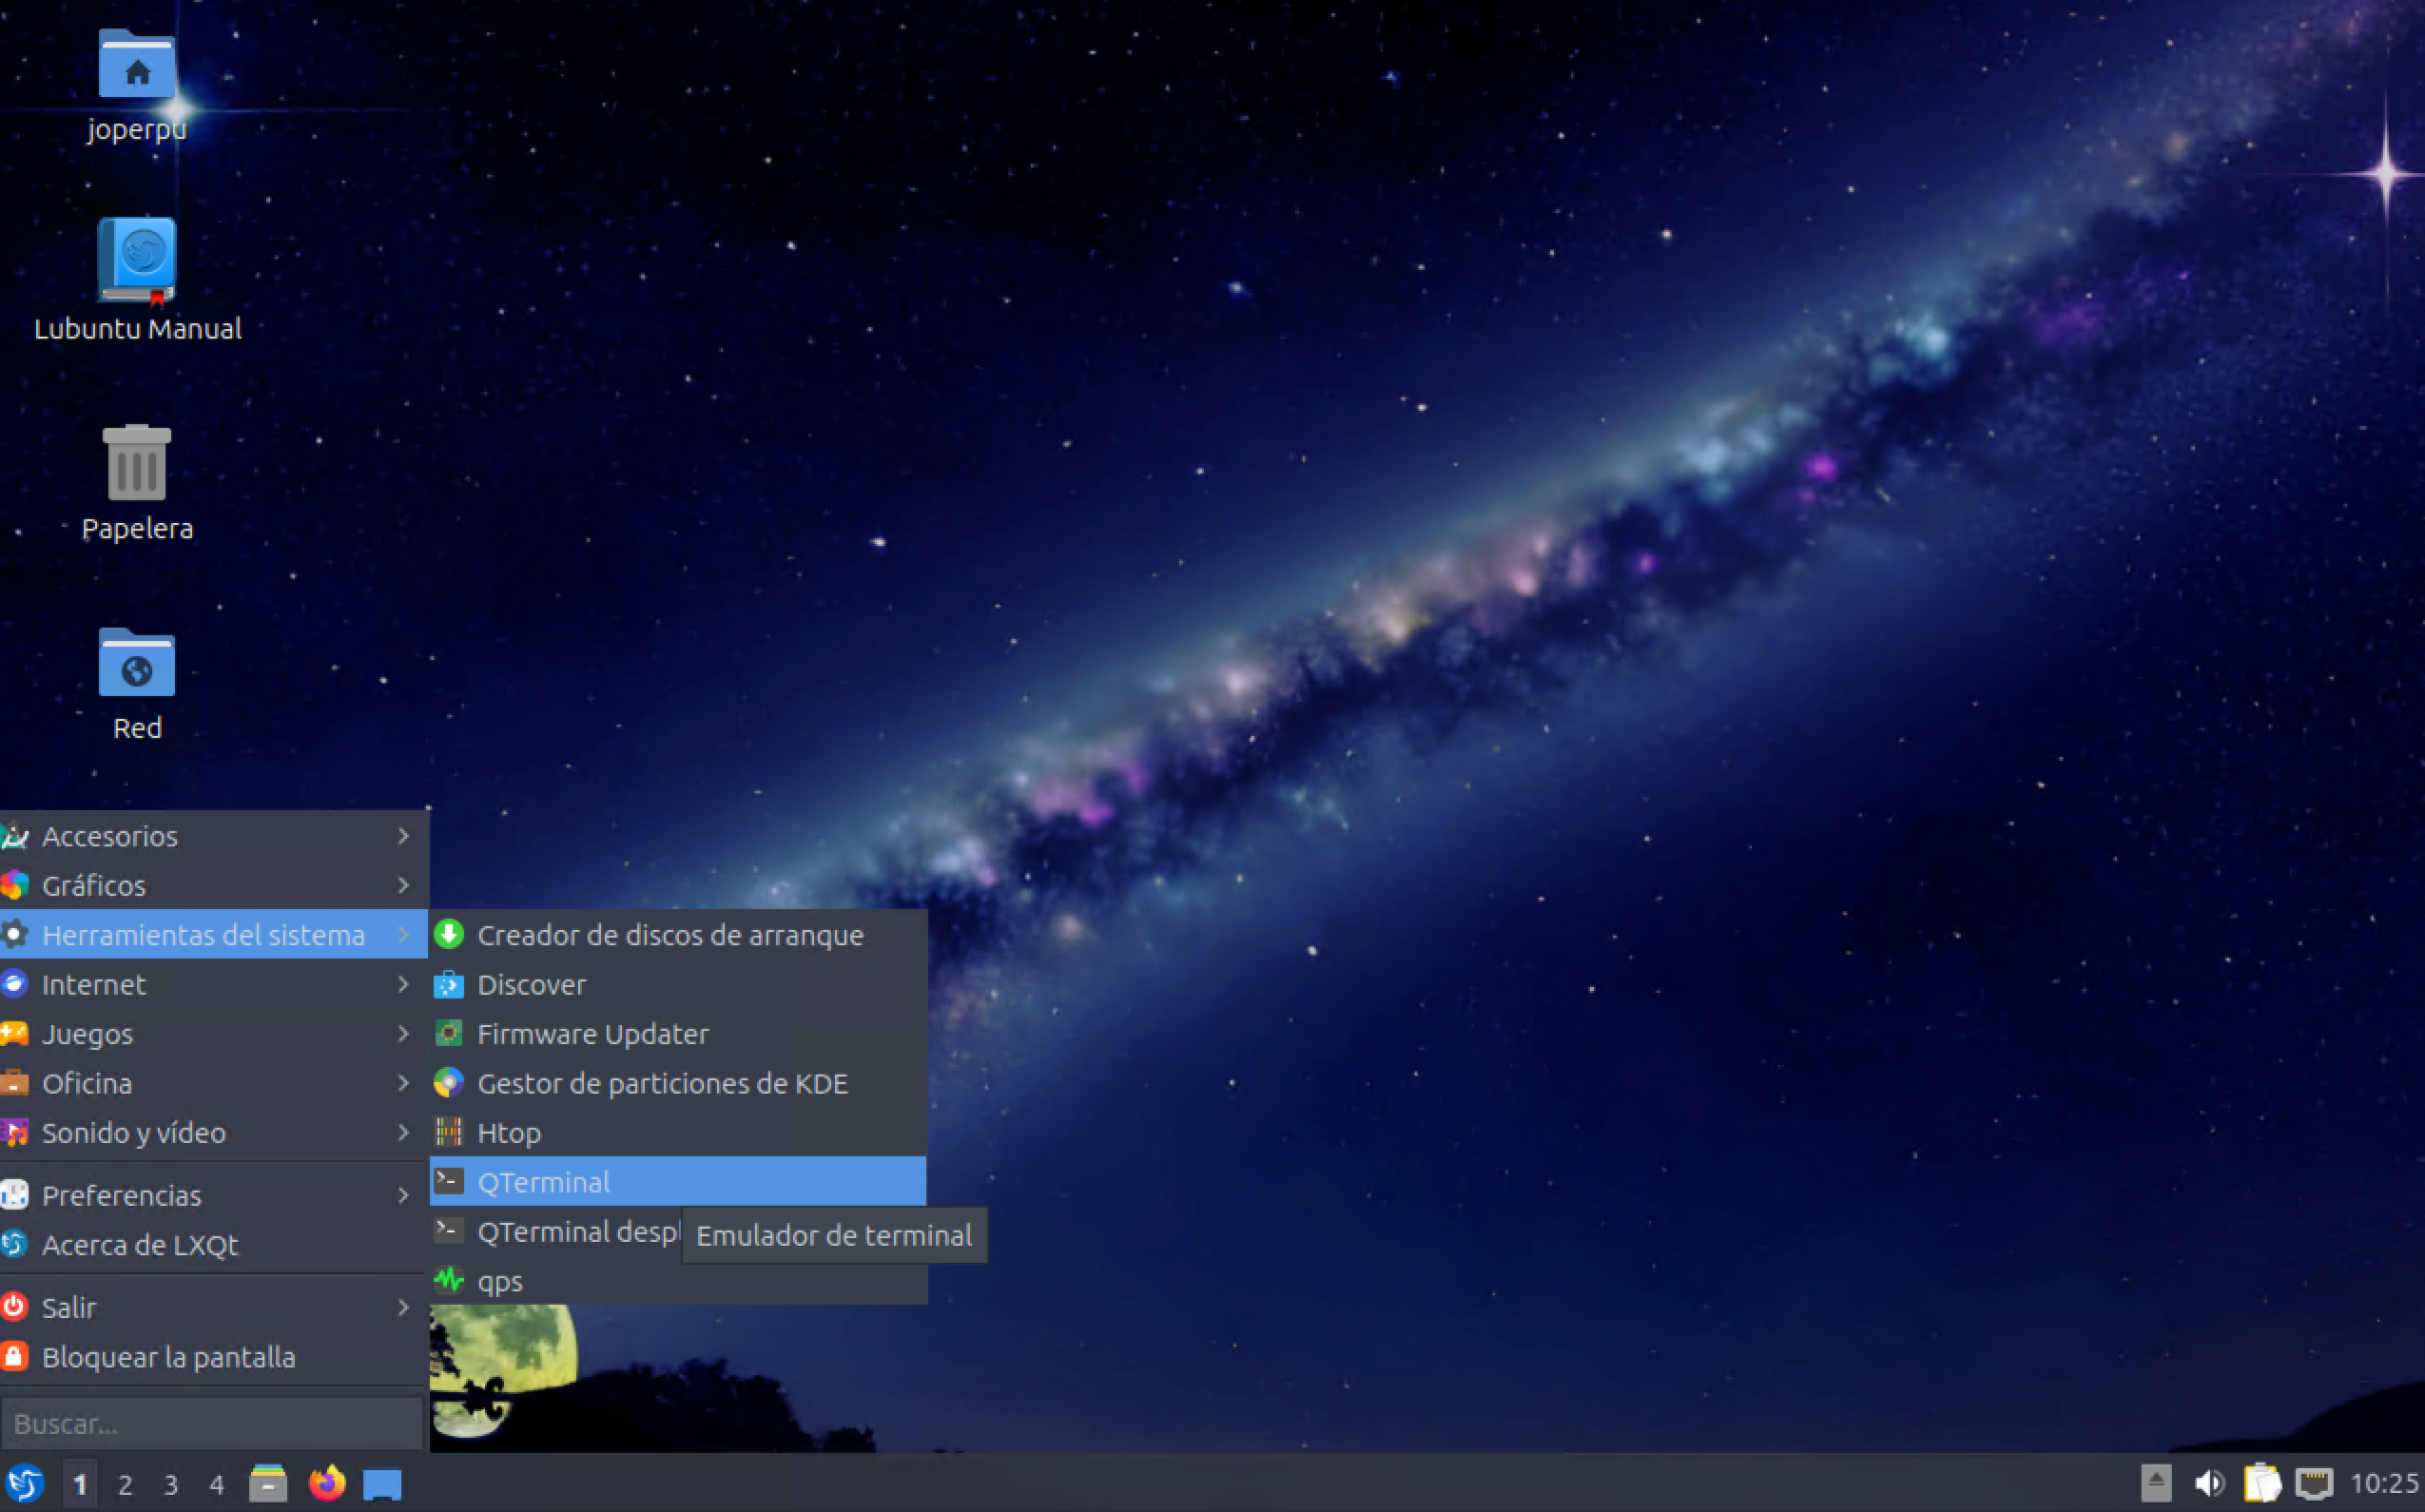
Task: Expand the Preferencias submenu
Action: (214, 1195)
